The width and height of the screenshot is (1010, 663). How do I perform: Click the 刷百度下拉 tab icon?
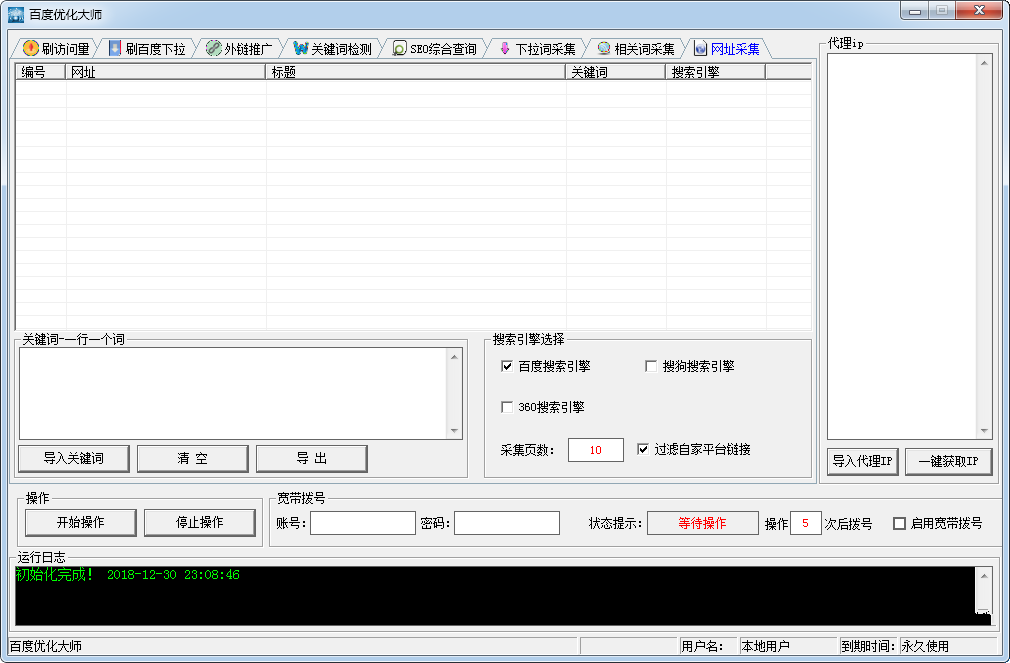(x=115, y=48)
